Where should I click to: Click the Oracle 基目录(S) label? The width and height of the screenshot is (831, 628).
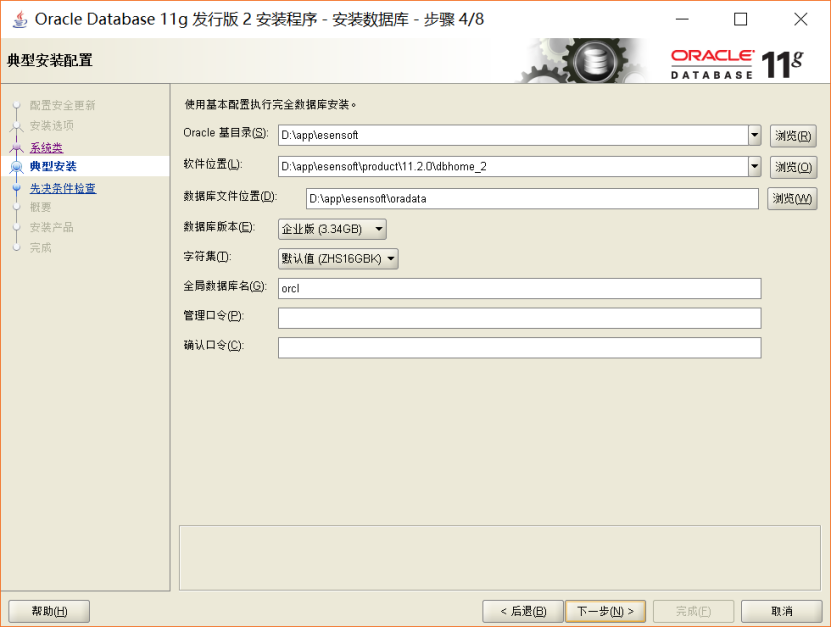[226, 132]
